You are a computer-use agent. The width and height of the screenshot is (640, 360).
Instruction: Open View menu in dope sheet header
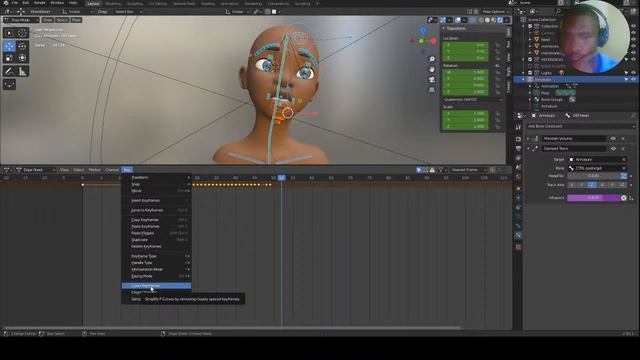click(64, 170)
